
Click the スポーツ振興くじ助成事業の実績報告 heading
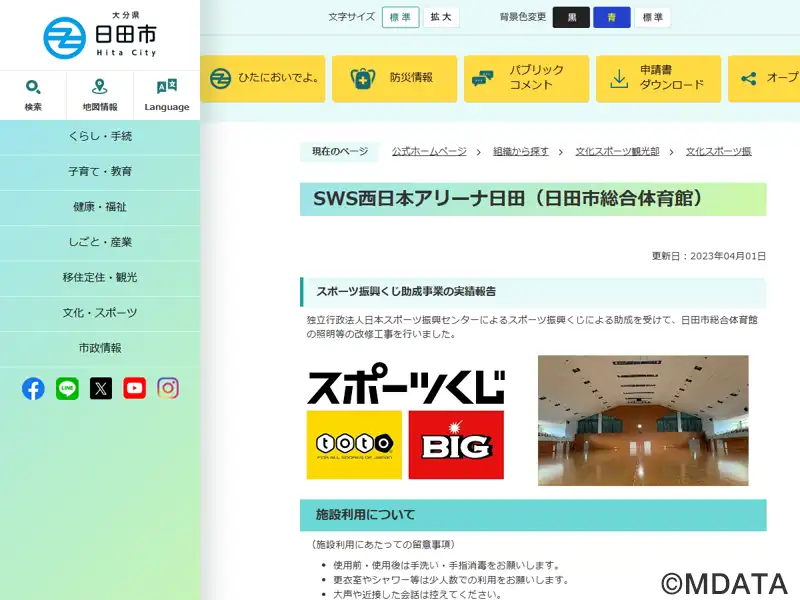pos(533,292)
